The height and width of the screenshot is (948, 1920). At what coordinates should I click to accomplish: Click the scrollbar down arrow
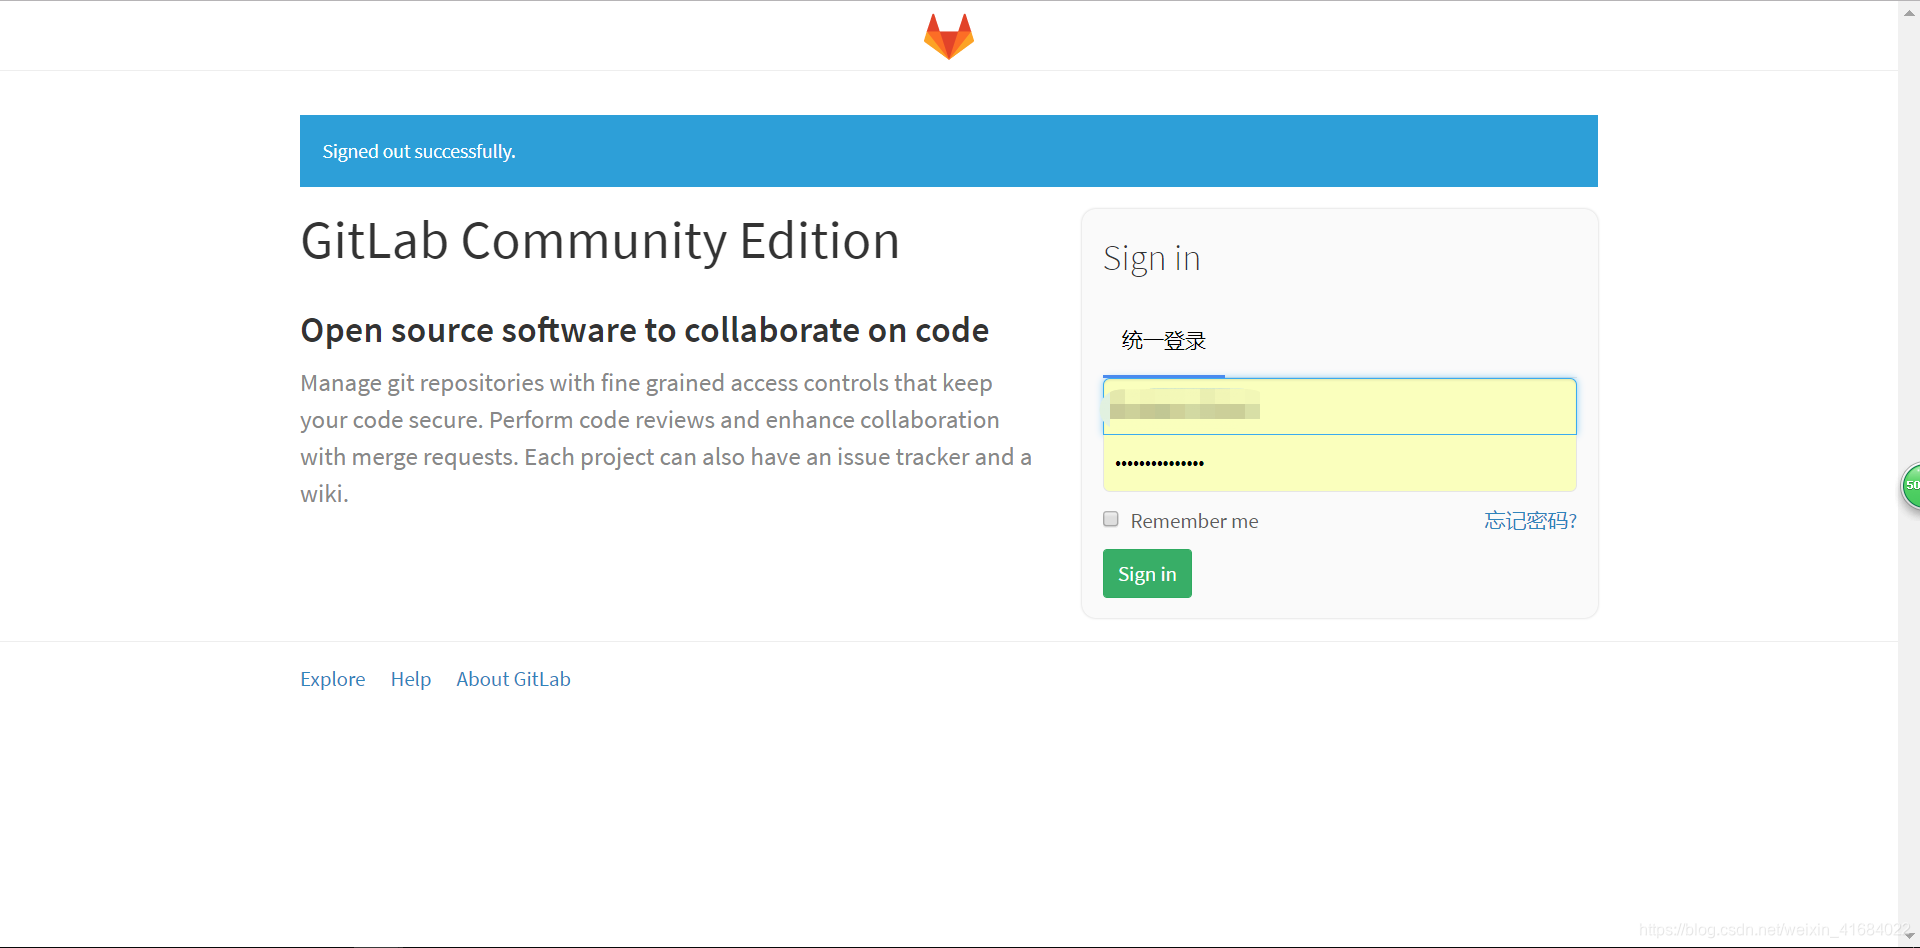coord(1909,936)
